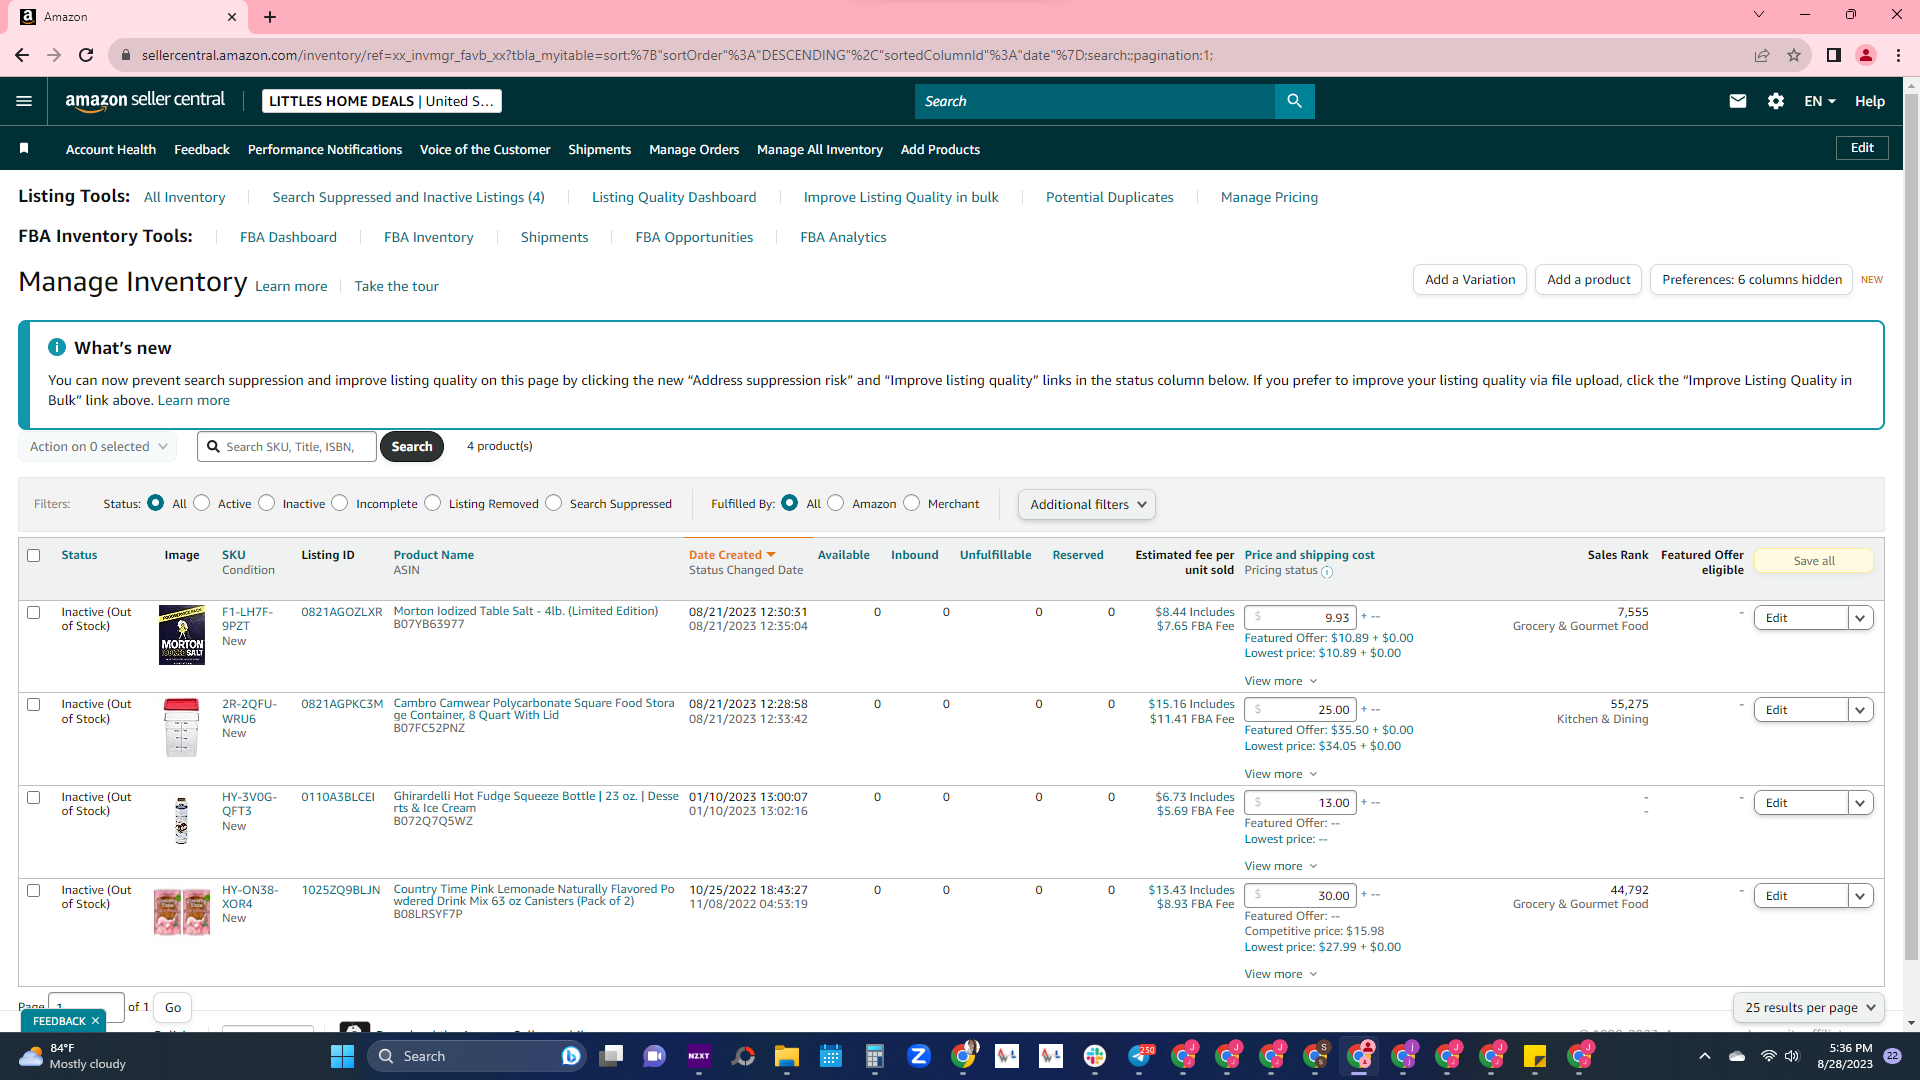The width and height of the screenshot is (1920, 1080).
Task: Expand View more under Country Time pricing
Action: pyautogui.click(x=1281, y=974)
